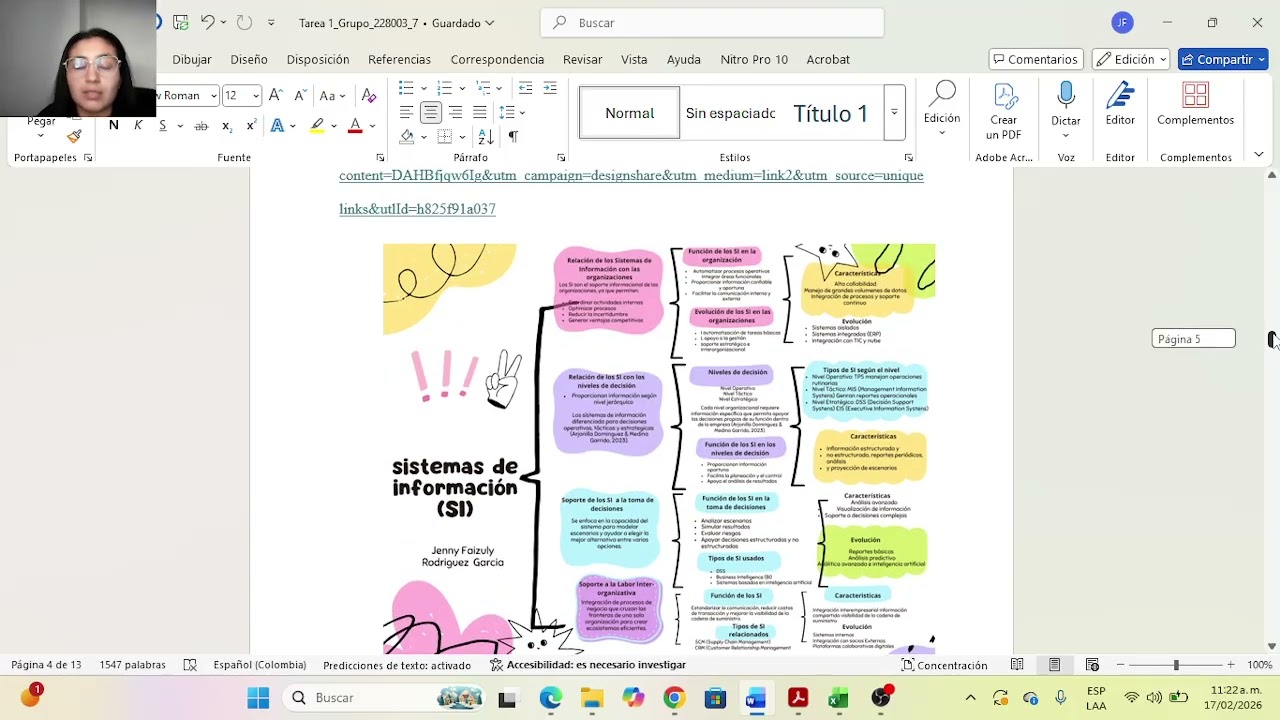Open the Nitro Pro 10 tab
The height and width of the screenshot is (720, 1280).
point(754,59)
